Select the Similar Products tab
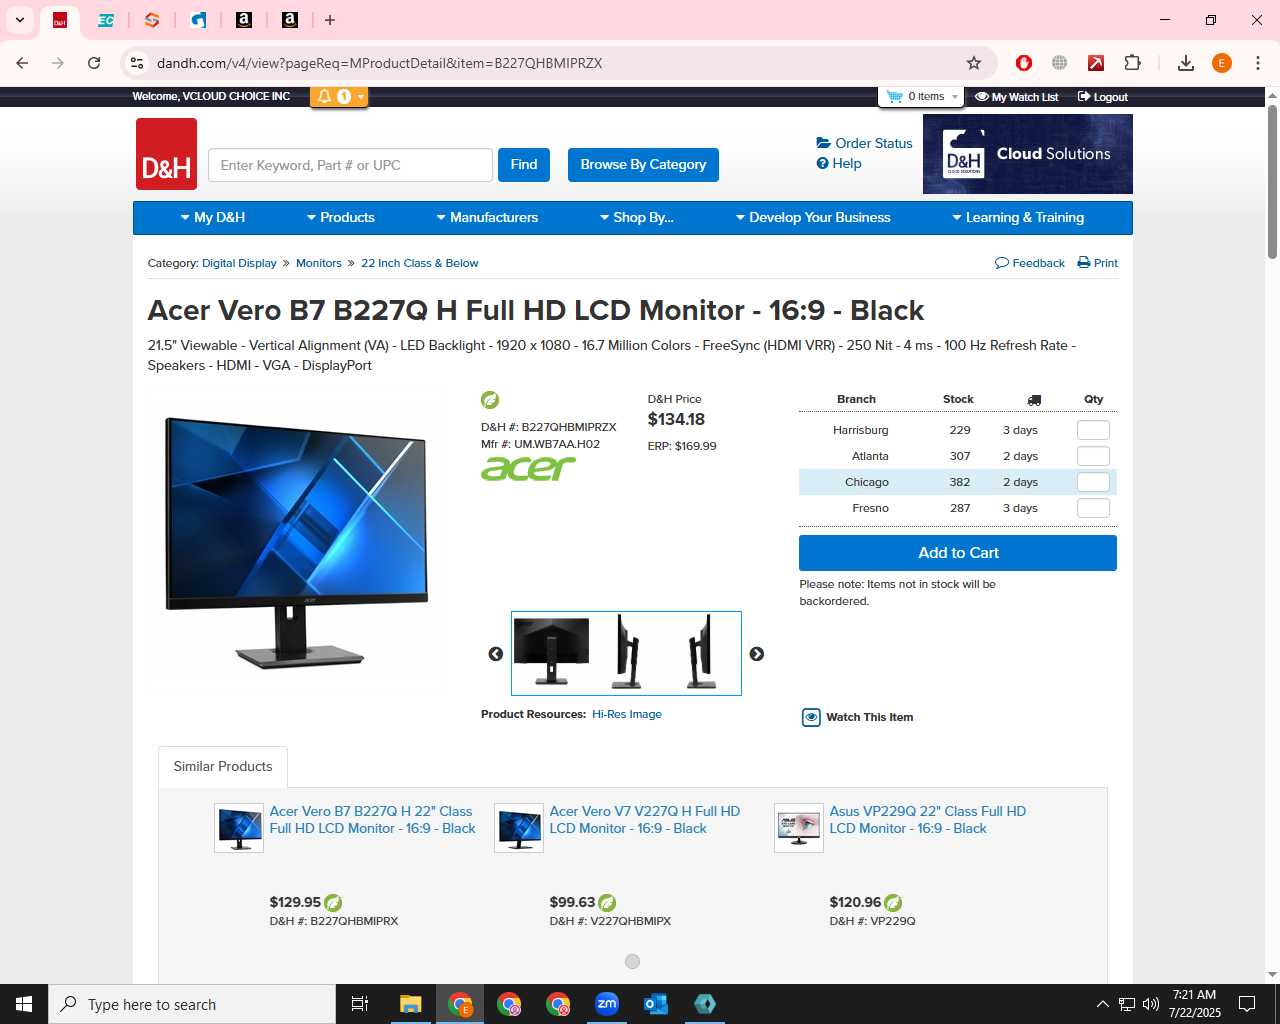 pos(223,766)
